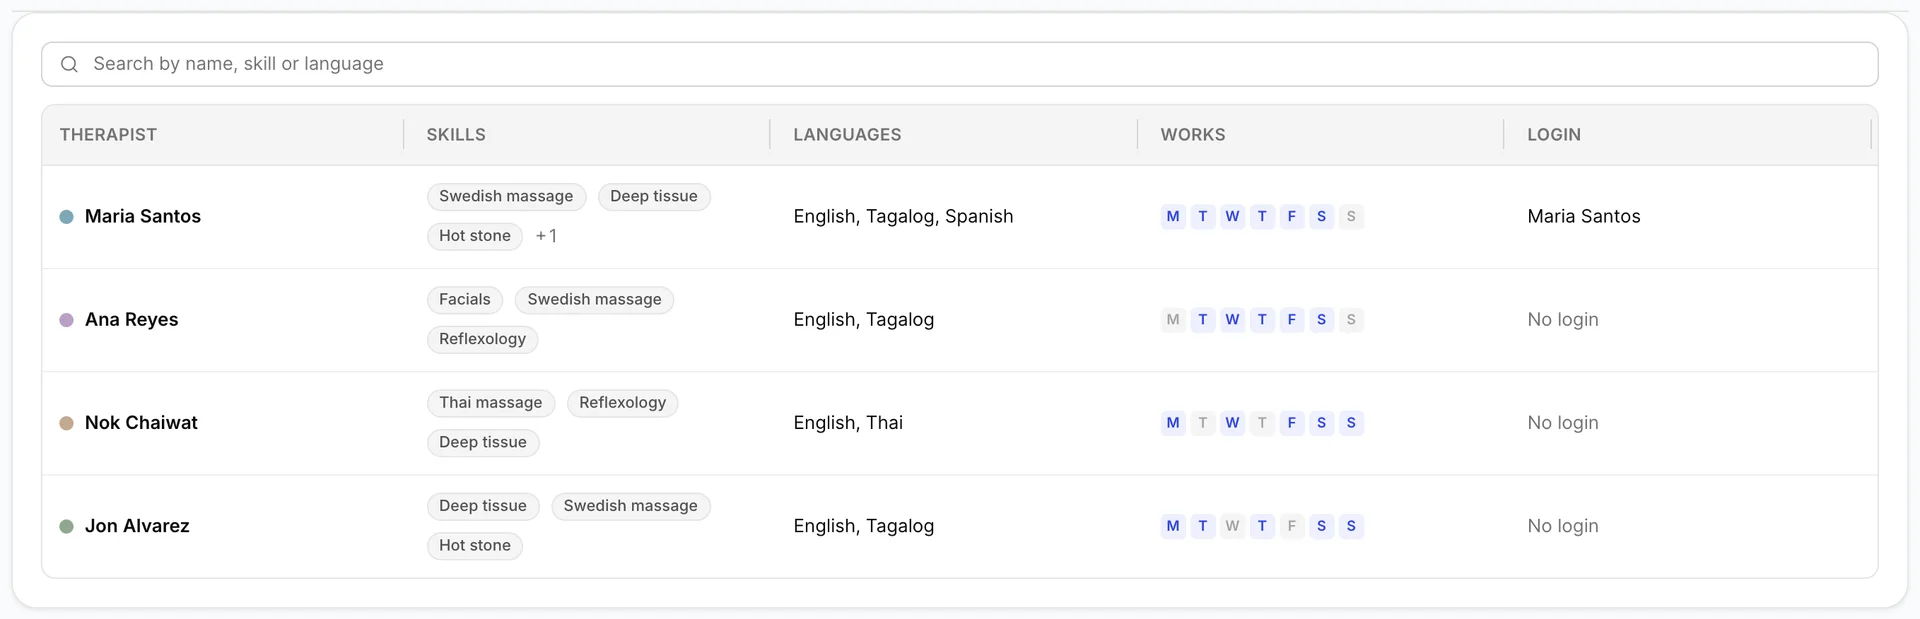The image size is (1920, 619).
Task: Toggle Wednesday for Nok Chaiwat
Action: (1232, 423)
